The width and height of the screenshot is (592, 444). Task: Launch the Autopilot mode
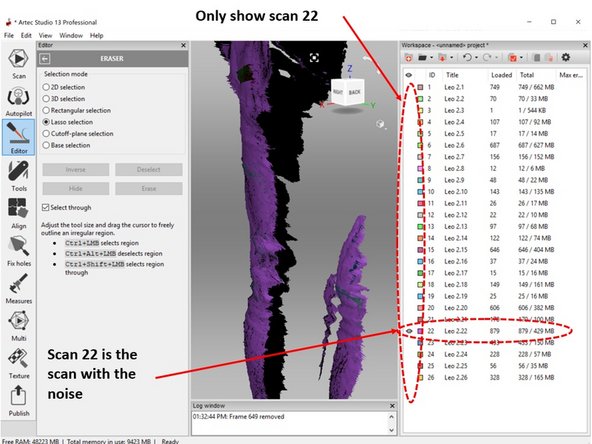[x=18, y=101]
